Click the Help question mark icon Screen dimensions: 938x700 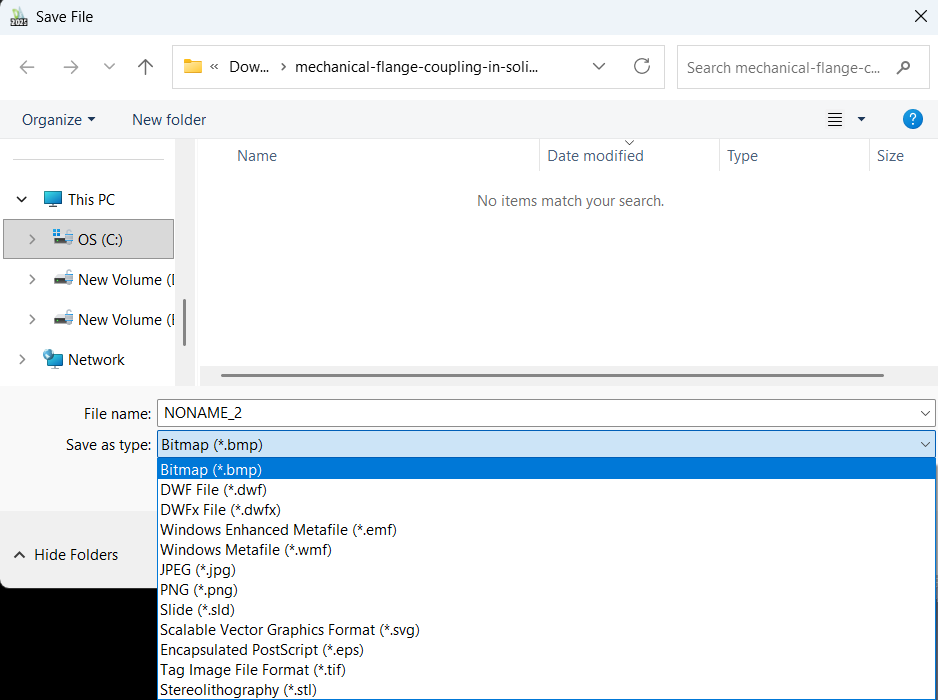[912, 119]
